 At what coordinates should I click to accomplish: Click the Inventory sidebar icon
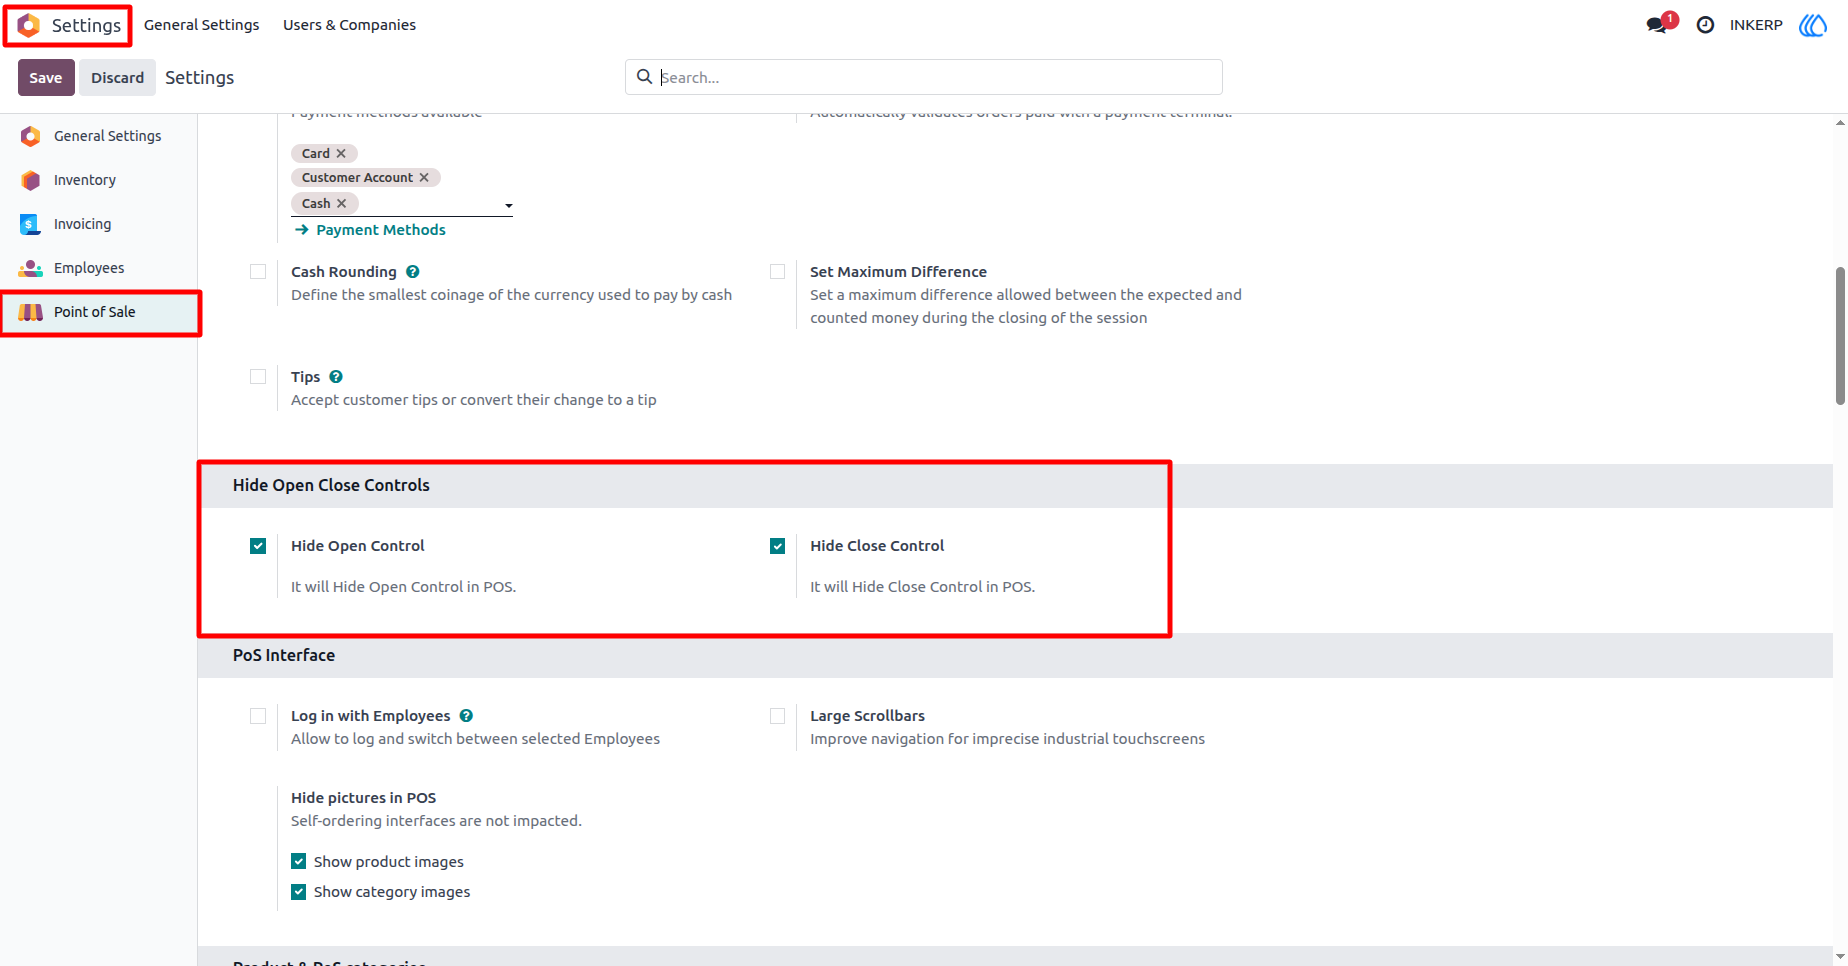(x=31, y=180)
